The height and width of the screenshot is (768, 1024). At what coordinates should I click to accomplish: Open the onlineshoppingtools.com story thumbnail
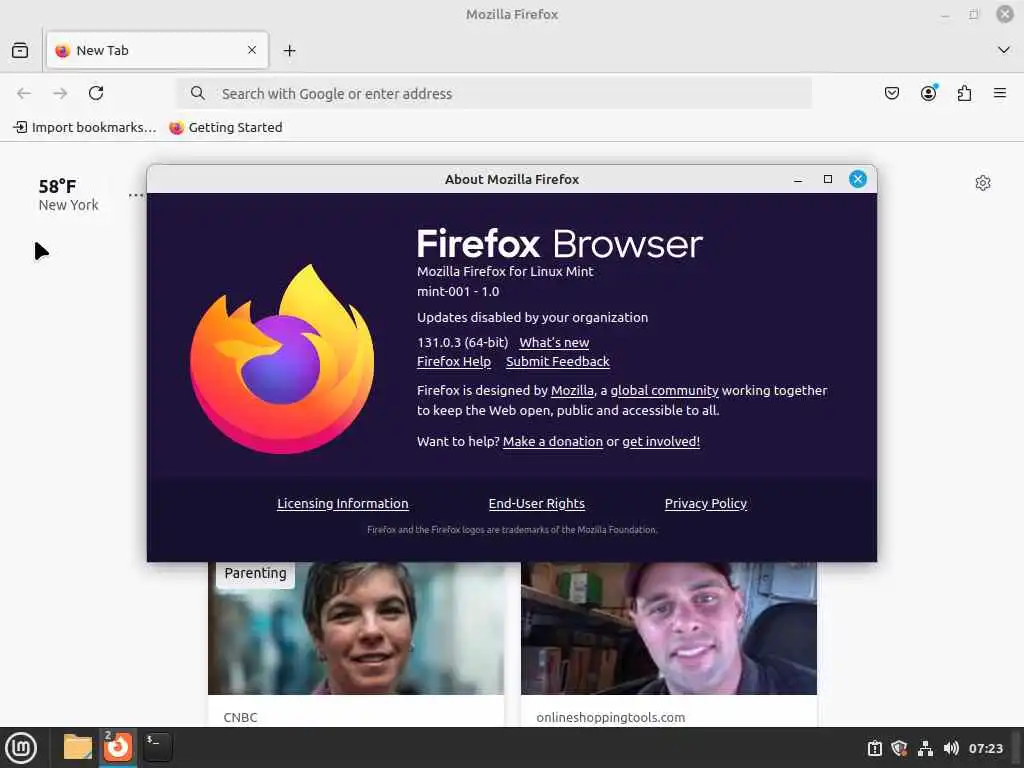click(x=669, y=628)
